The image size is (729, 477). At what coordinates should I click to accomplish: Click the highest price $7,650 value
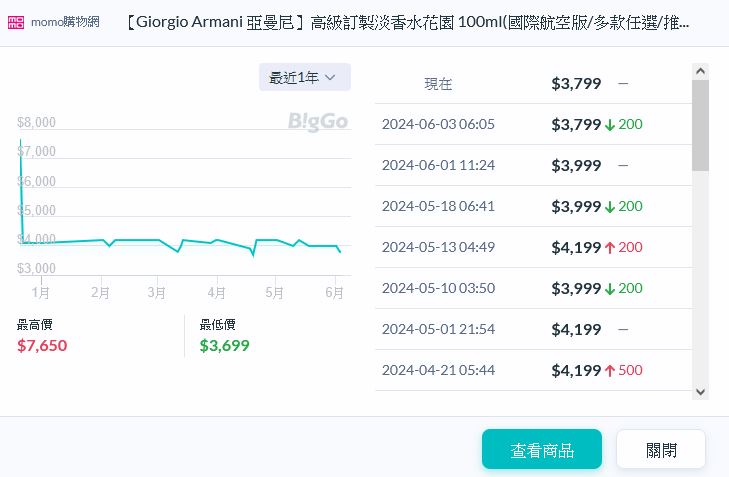(42, 346)
